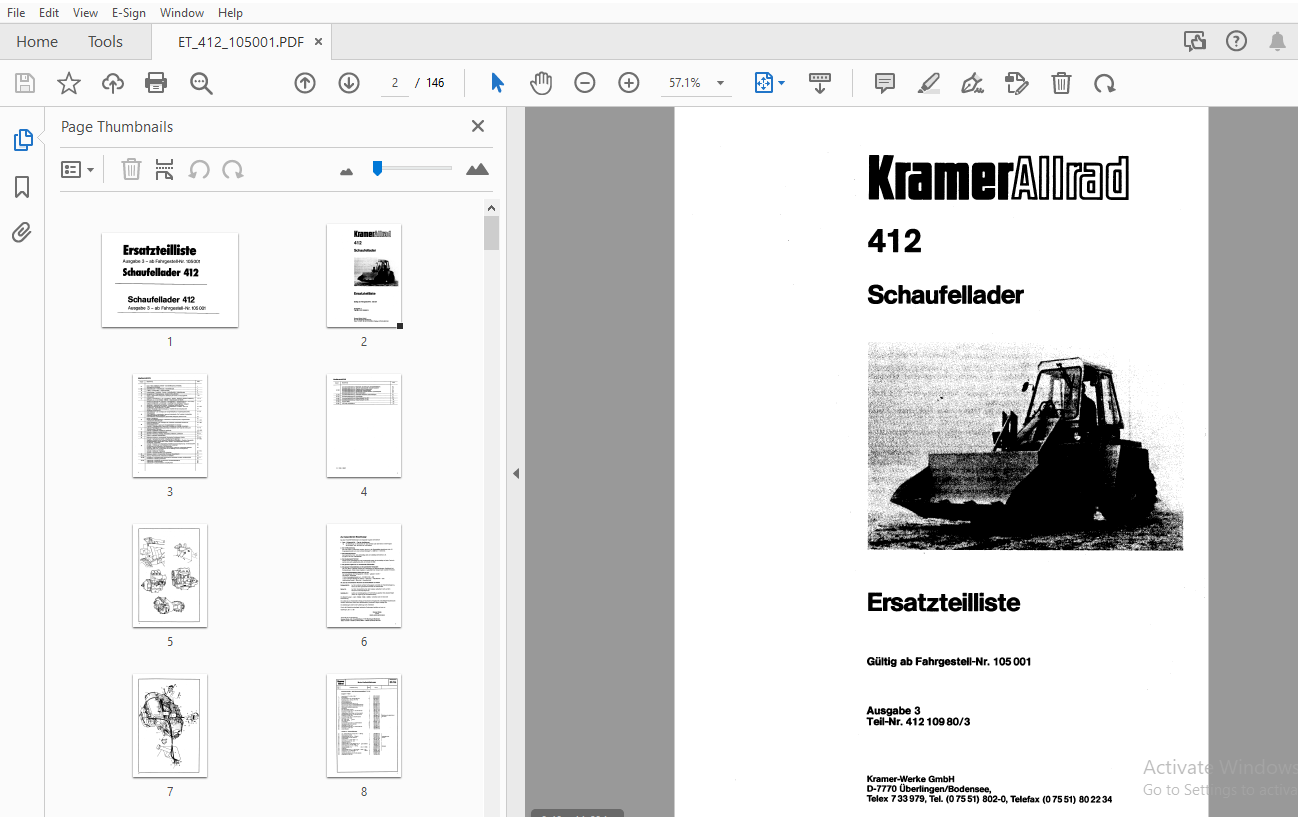This screenshot has width=1298, height=817.
Task: Print the document via printer icon
Action: (x=156, y=83)
